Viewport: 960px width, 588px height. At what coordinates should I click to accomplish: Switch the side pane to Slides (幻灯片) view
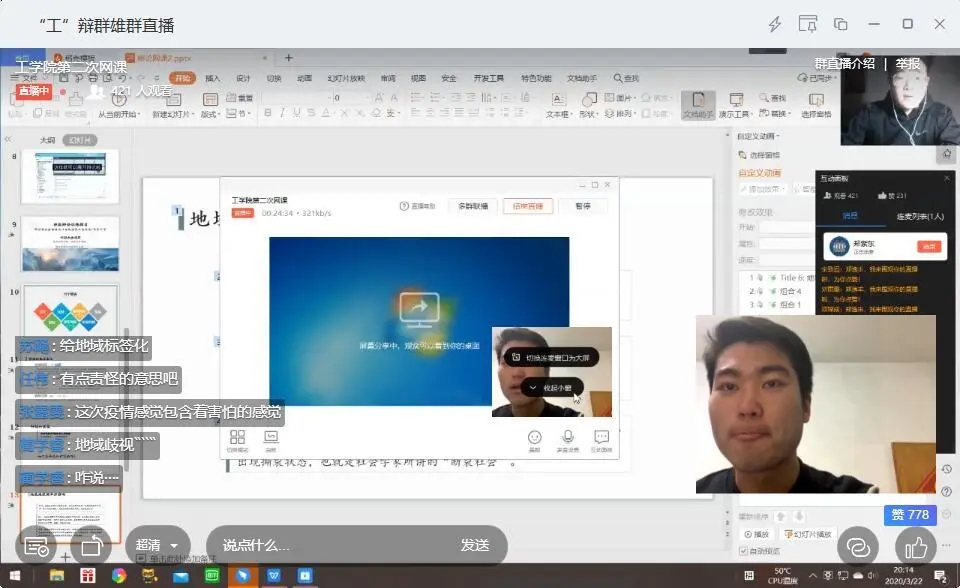pyautogui.click(x=80, y=140)
